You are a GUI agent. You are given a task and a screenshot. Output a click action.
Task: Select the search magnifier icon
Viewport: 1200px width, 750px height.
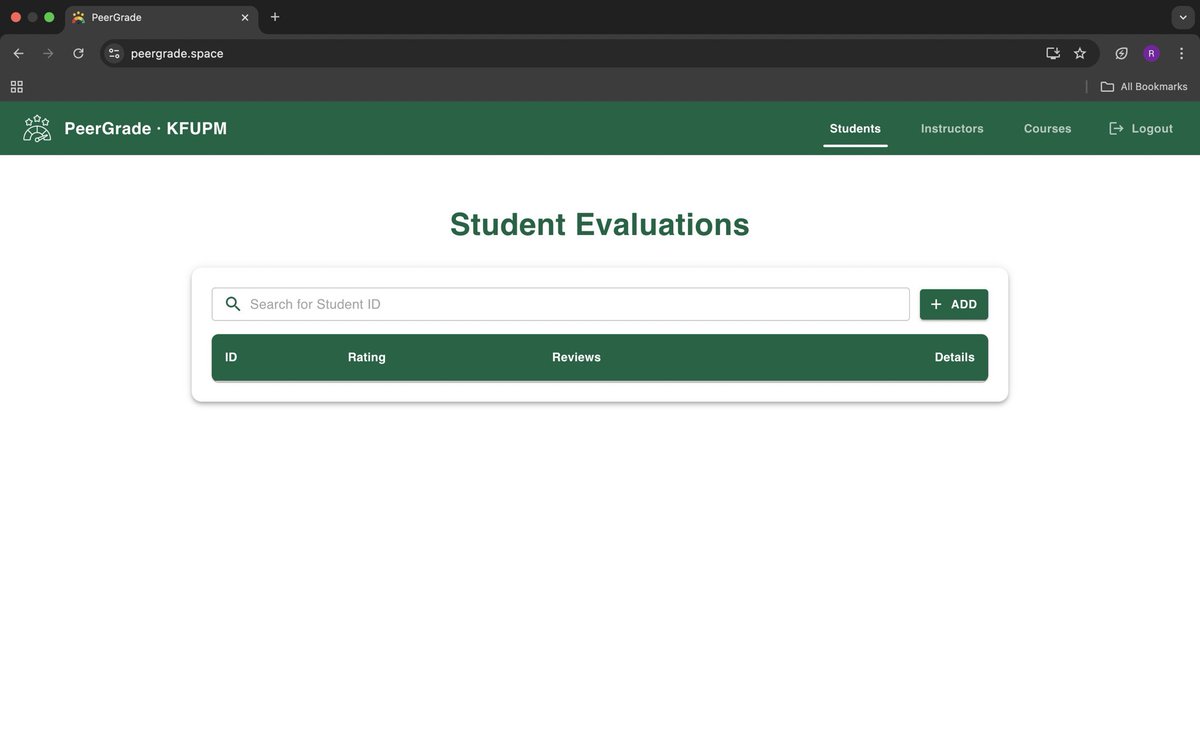(x=233, y=303)
